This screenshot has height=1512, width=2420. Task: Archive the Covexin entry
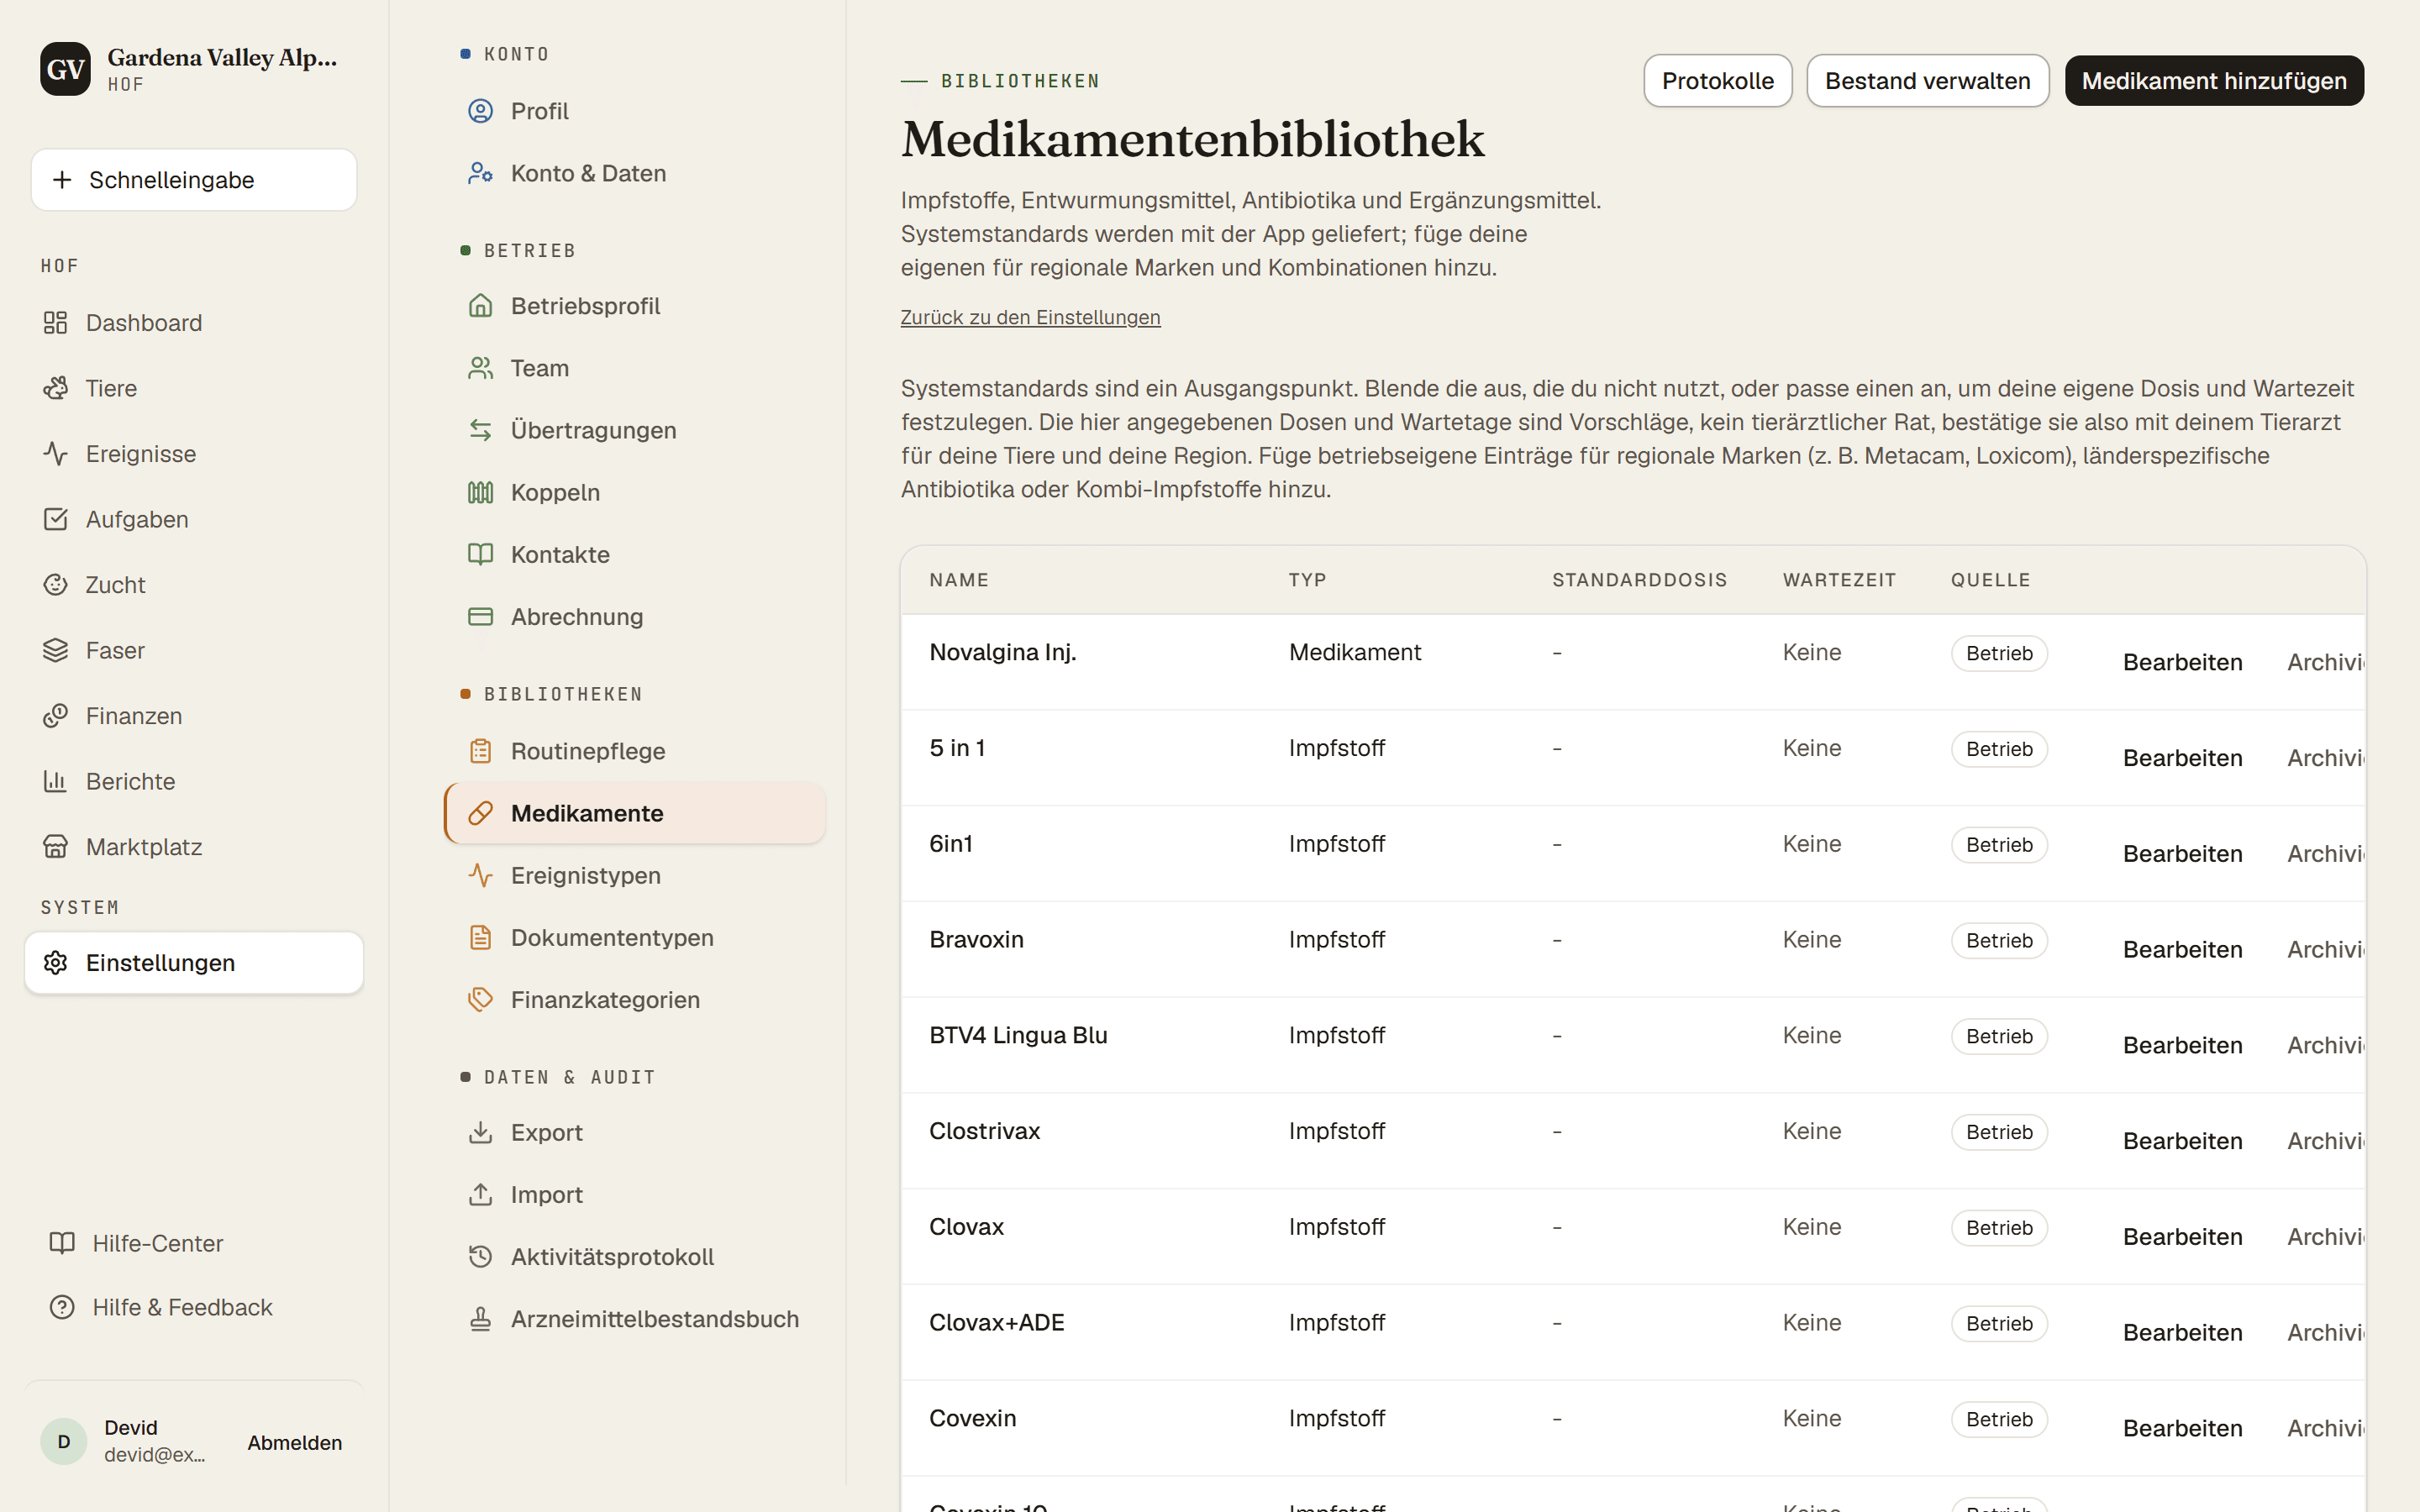click(x=2326, y=1428)
